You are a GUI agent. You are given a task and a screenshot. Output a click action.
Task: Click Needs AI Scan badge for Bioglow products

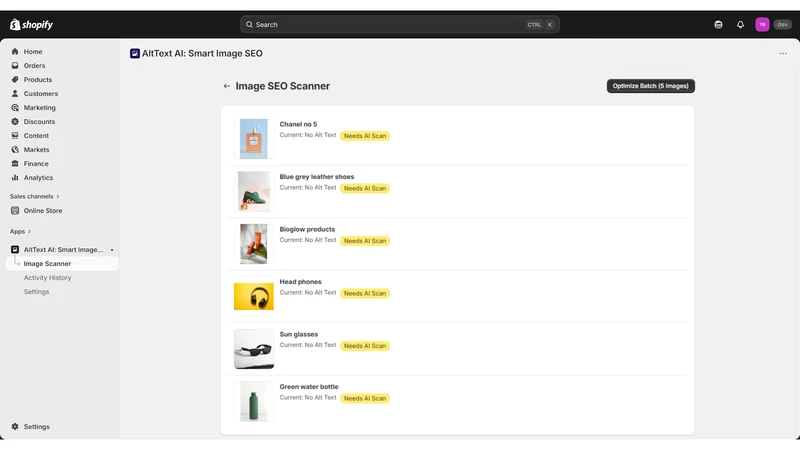(x=365, y=241)
